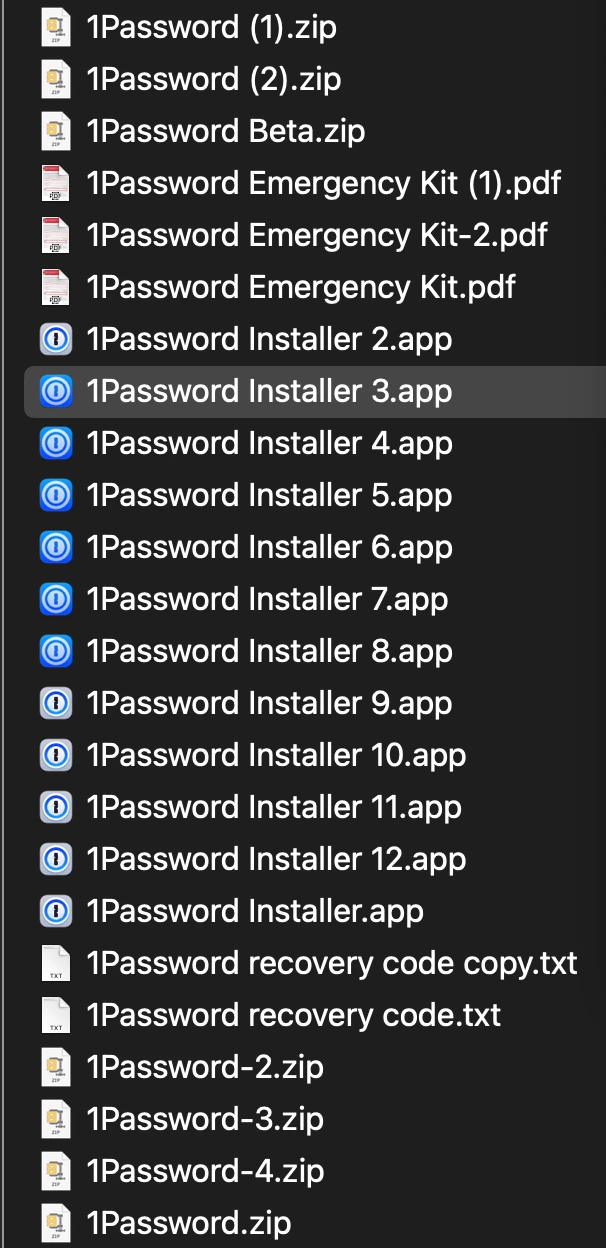Select the 1Password Installer 10.app row
The image size is (606, 1248).
coord(315,755)
